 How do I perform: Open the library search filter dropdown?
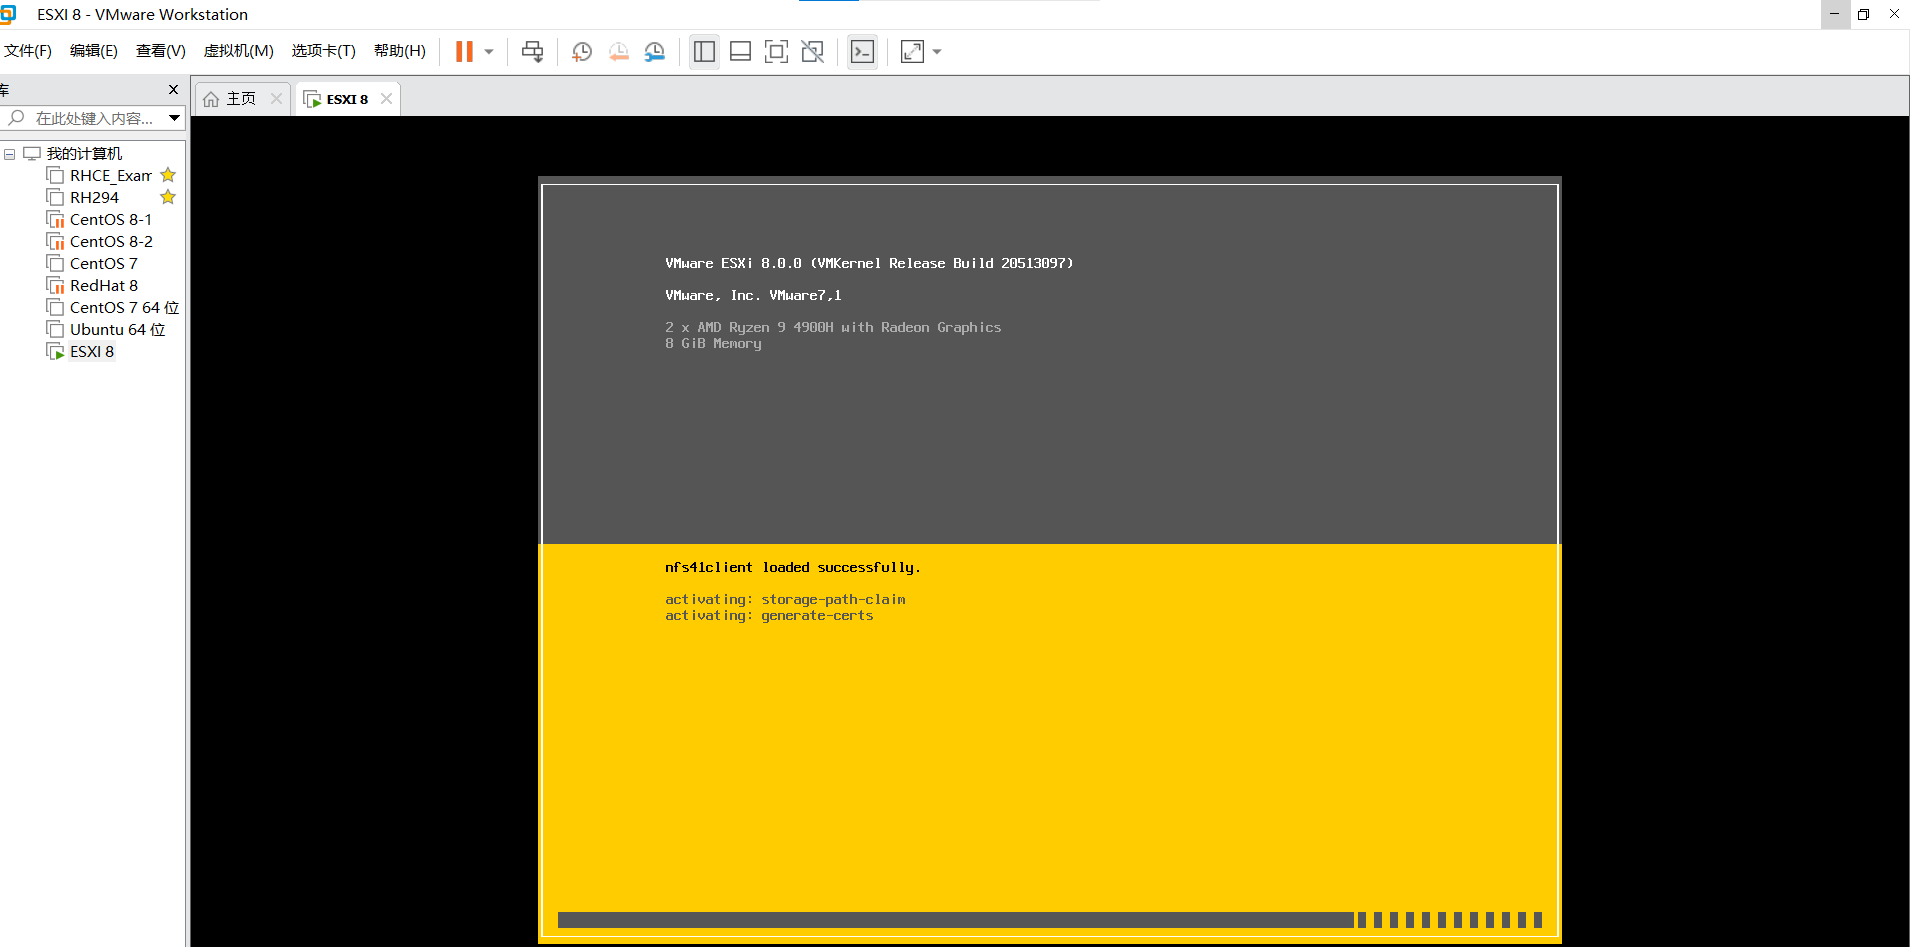point(174,118)
